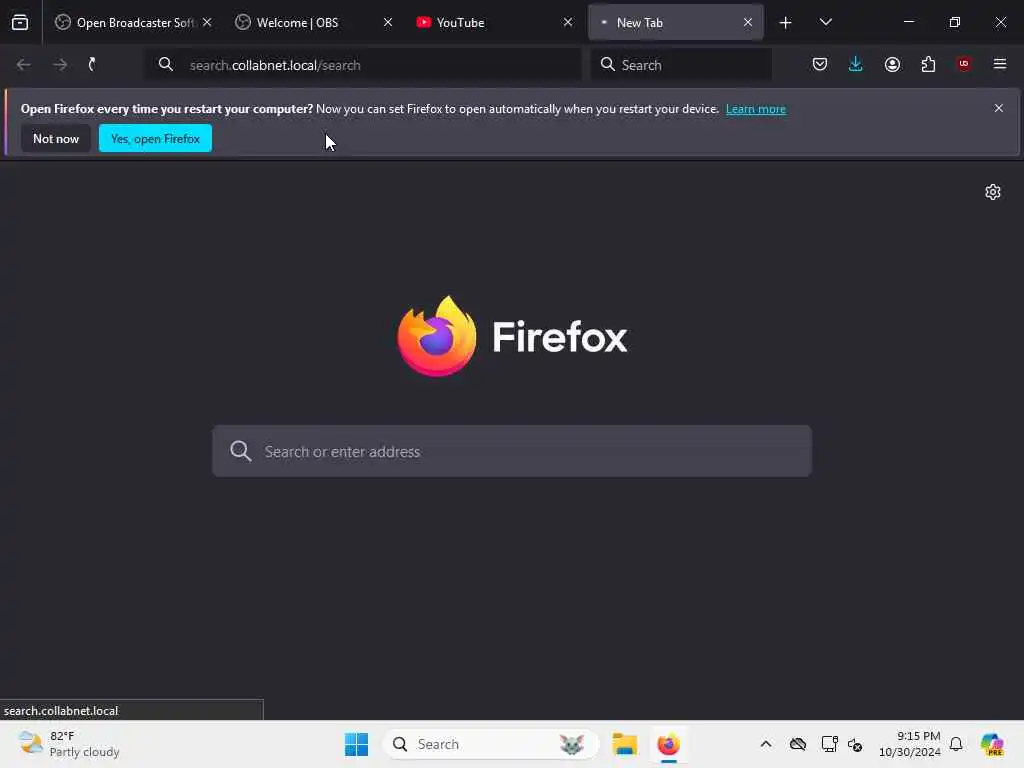Image resolution: width=1024 pixels, height=768 pixels.
Task: Open the Windows Start menu
Action: tap(357, 744)
